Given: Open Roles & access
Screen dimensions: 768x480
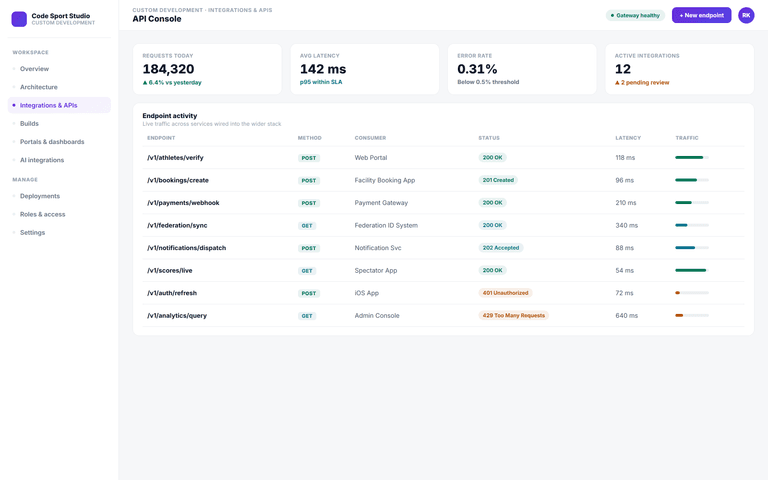Looking at the screenshot, I should point(59,214).
